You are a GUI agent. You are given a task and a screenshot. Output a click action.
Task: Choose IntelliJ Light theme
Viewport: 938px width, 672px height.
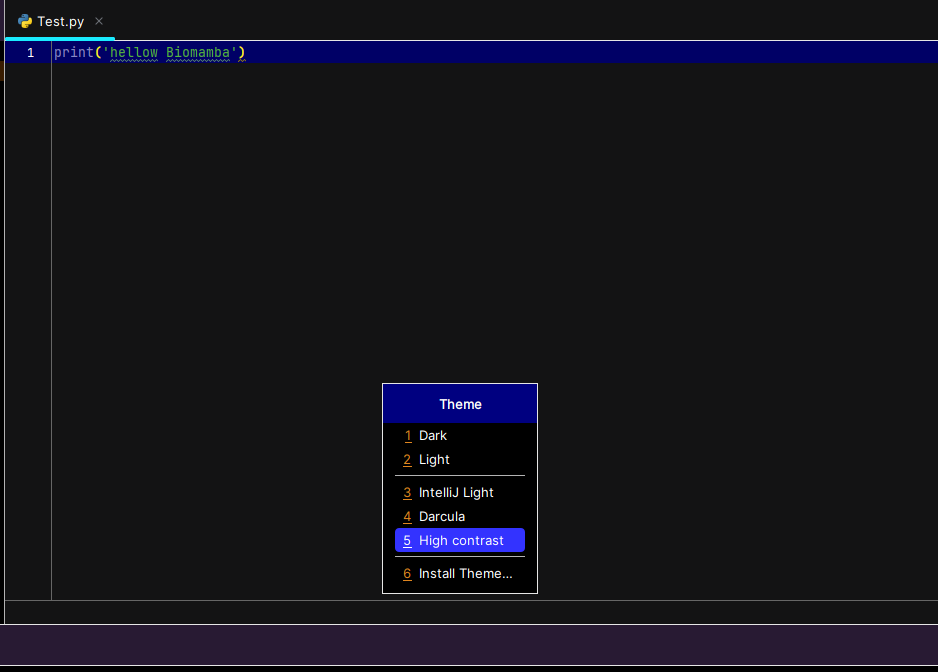459,492
